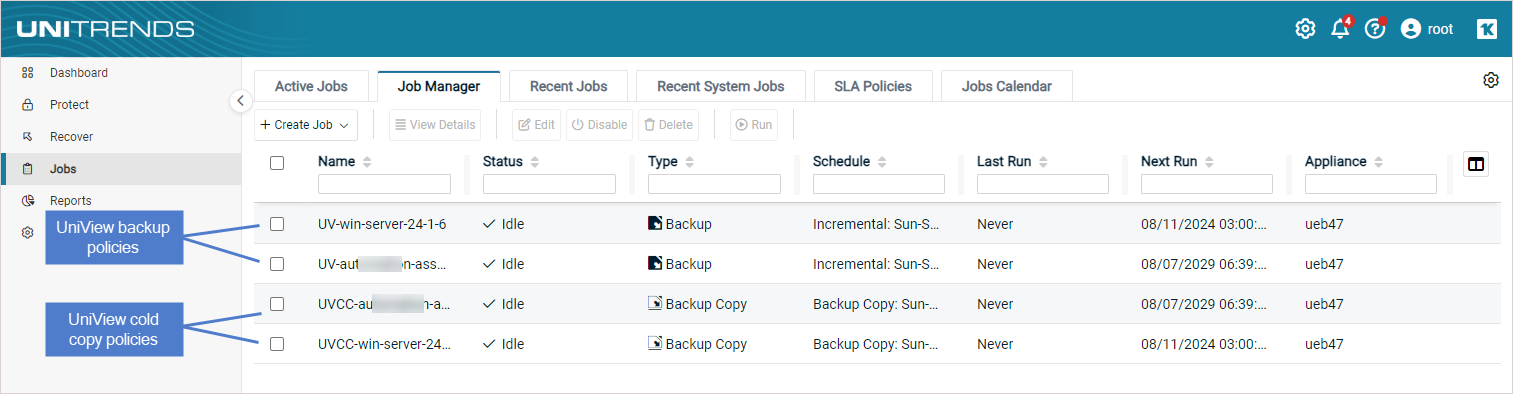The image size is (1513, 394).
Task: Click the Delete toolbar button
Action: tap(668, 125)
